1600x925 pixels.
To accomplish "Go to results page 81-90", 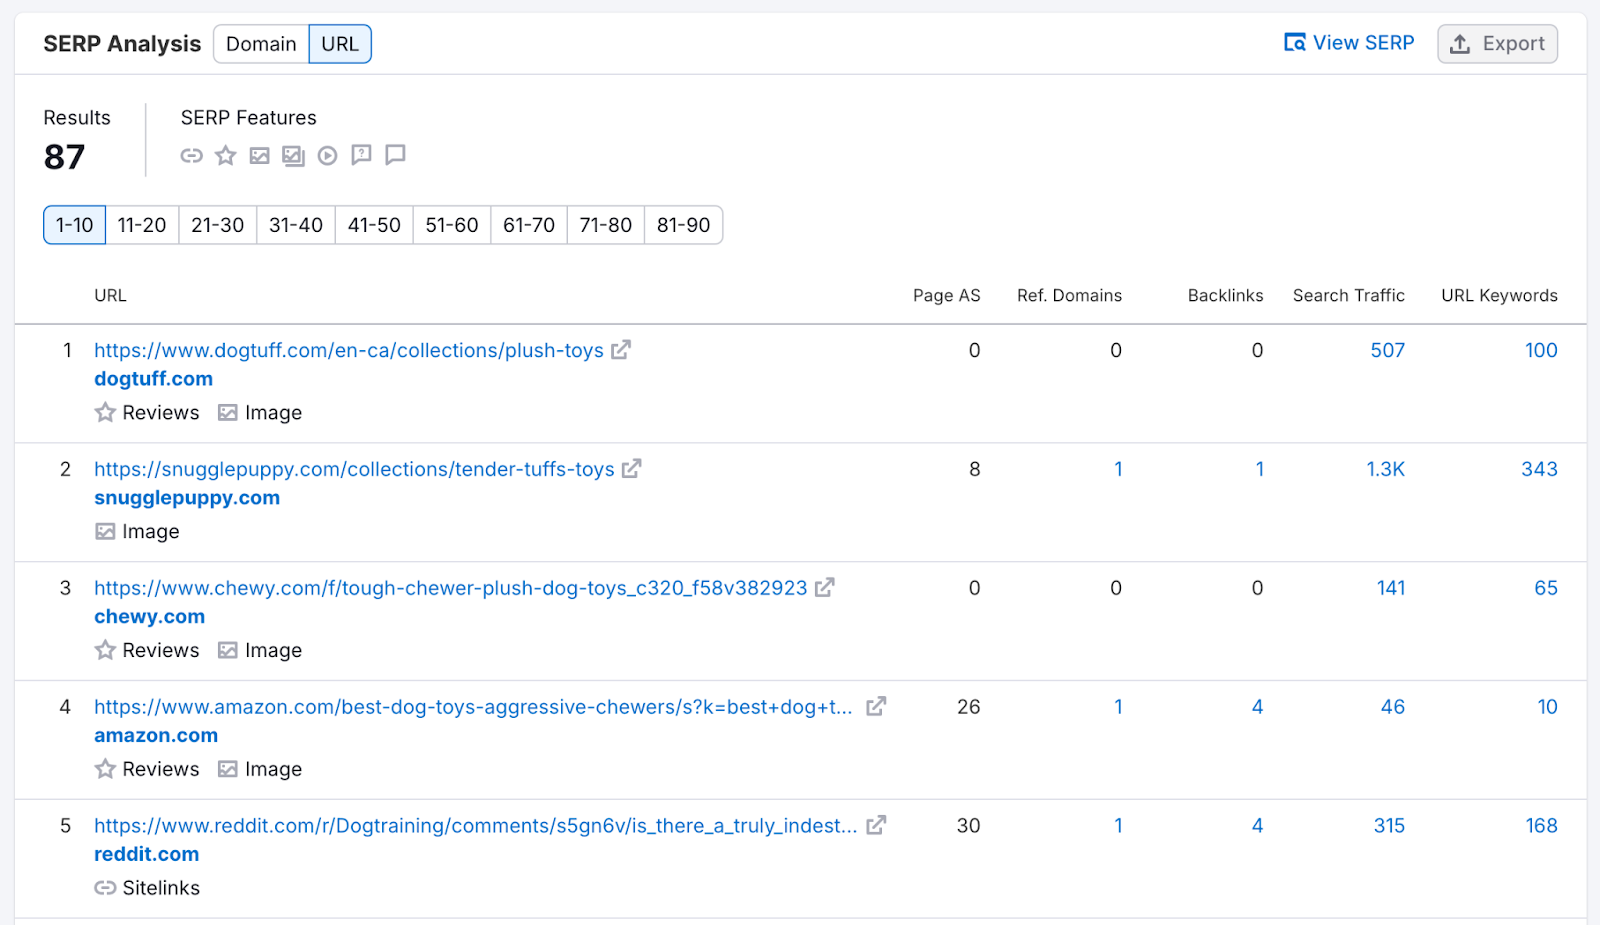I will click(684, 225).
